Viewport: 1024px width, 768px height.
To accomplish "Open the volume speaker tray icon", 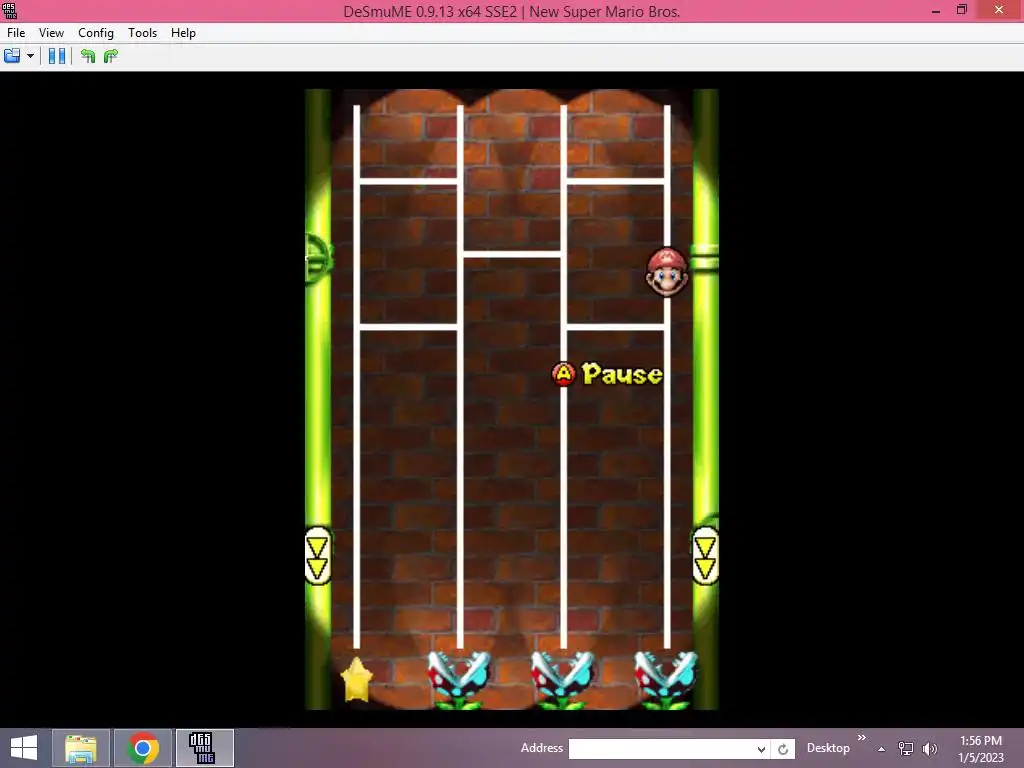I will coord(929,749).
